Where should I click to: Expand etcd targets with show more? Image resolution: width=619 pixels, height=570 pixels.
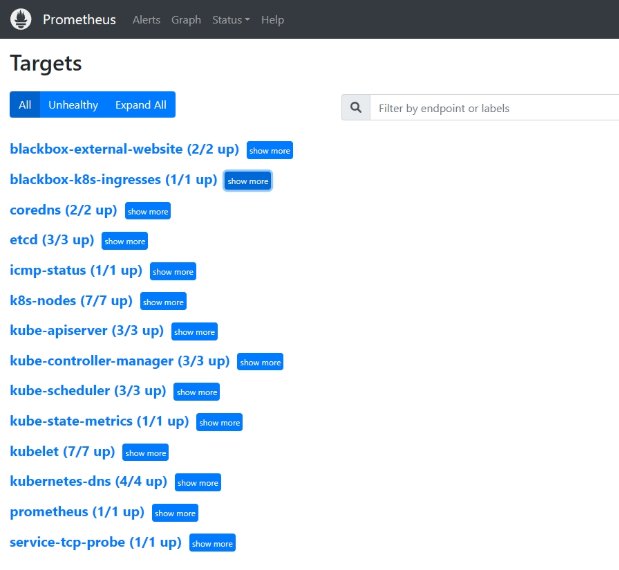coord(125,241)
